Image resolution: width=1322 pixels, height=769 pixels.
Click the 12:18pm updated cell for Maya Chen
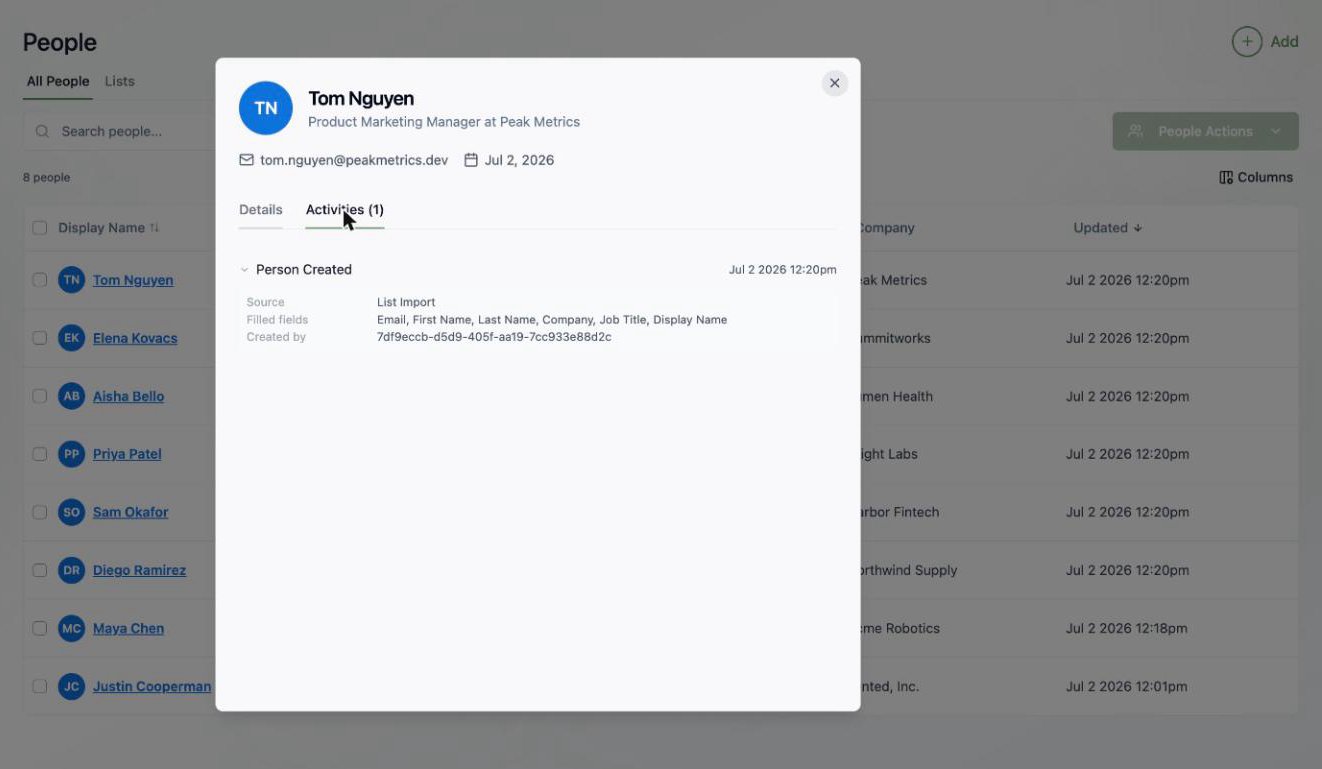pyautogui.click(x=1127, y=628)
